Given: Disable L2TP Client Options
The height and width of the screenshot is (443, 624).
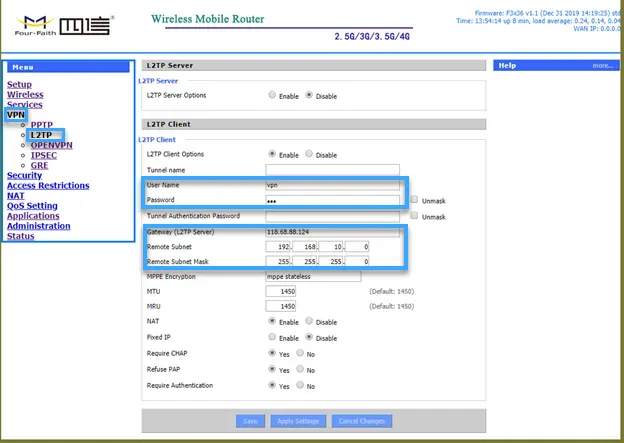Looking at the screenshot, I should tap(309, 155).
